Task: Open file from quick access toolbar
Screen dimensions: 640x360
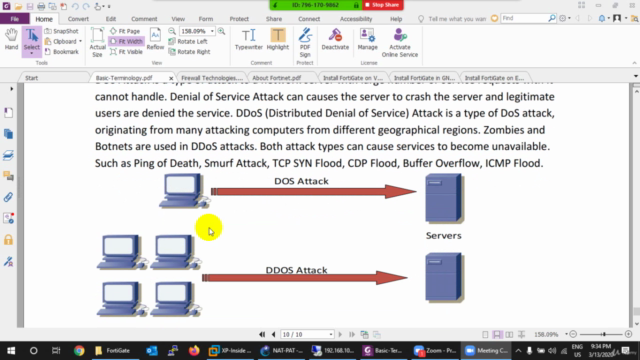Action: click(x=18, y=6)
